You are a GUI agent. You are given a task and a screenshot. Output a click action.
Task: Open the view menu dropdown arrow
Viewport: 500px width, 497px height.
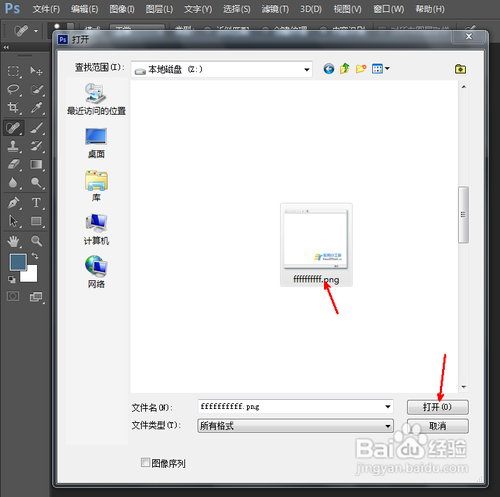click(387, 69)
